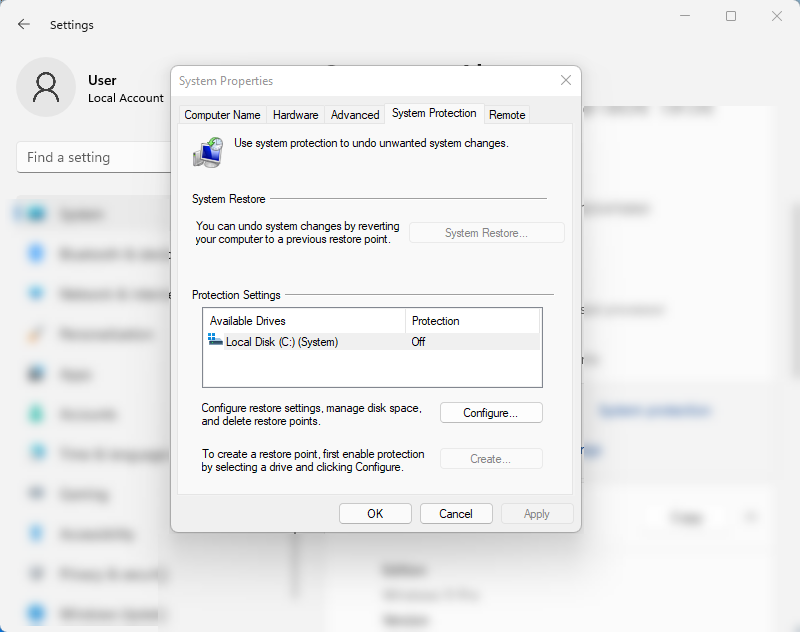This screenshot has height=632, width=800.
Task: Click the system protection computer icon
Action: (208, 153)
